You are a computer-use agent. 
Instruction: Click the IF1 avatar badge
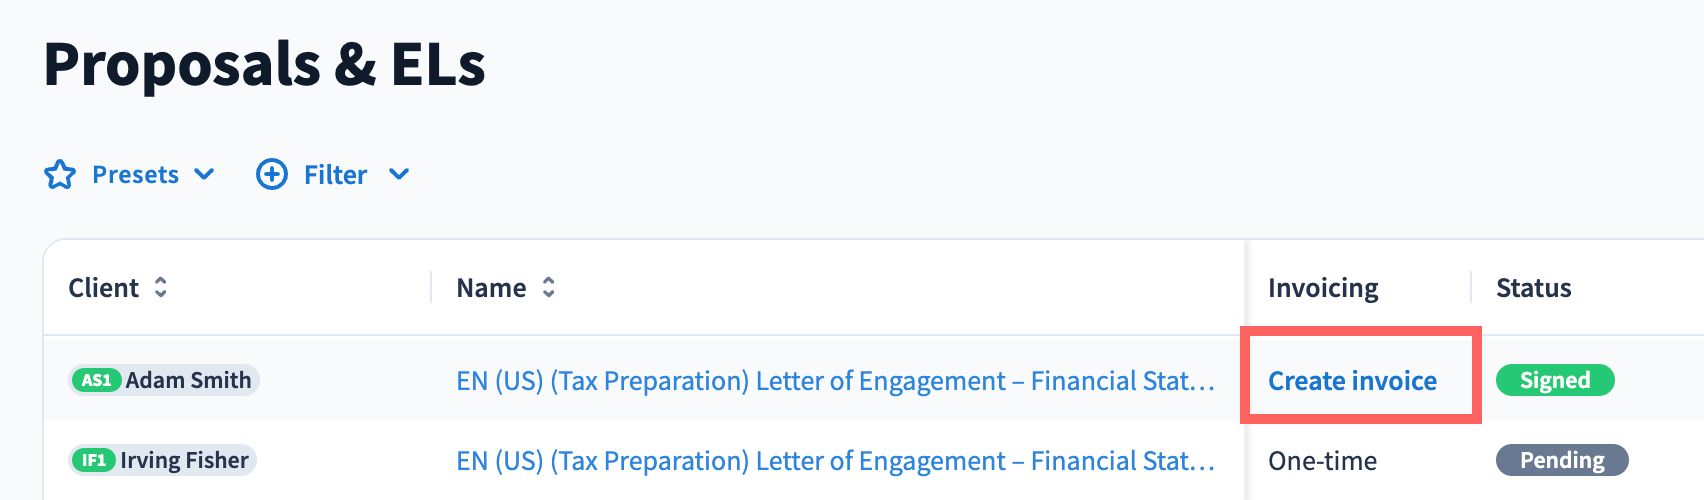click(x=94, y=461)
